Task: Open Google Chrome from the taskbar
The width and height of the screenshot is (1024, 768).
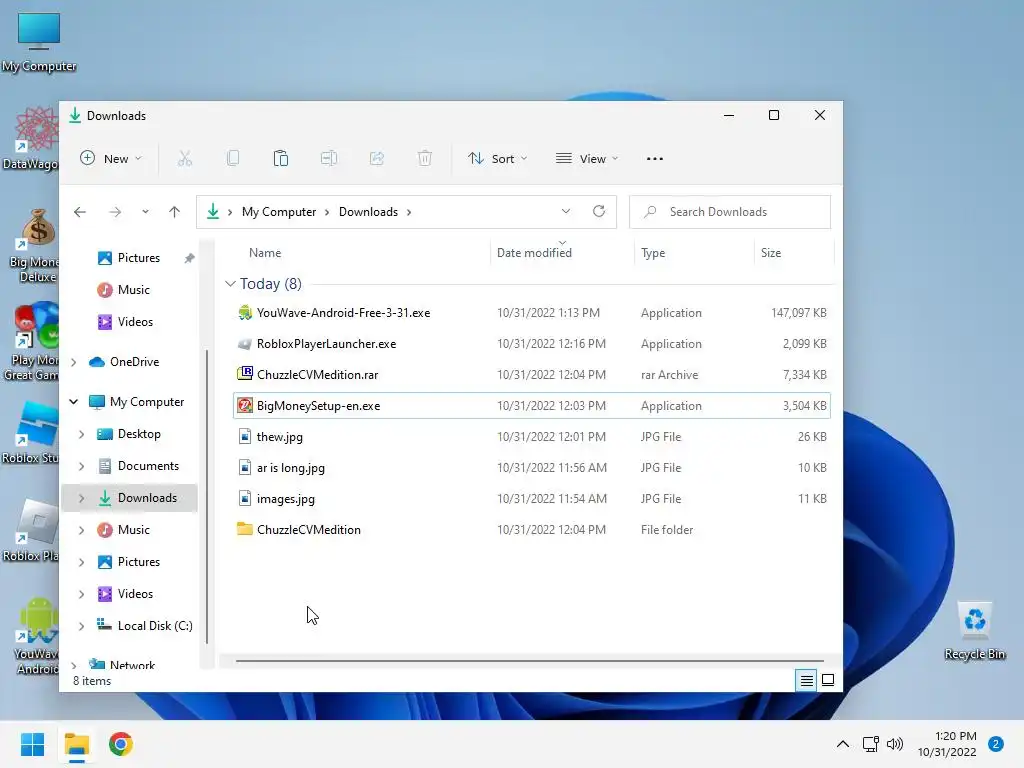Action: pos(121,744)
